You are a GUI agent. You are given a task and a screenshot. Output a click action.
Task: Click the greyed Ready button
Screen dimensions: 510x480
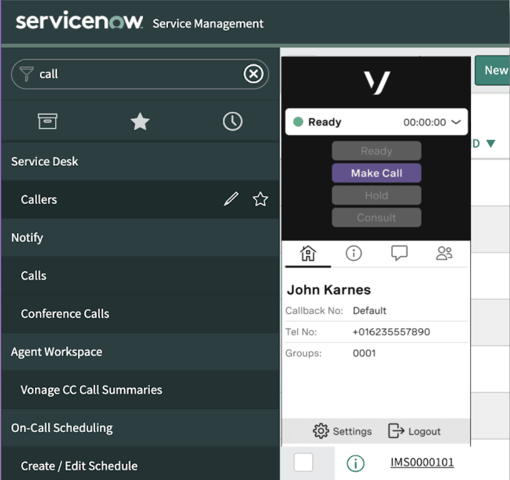376,151
